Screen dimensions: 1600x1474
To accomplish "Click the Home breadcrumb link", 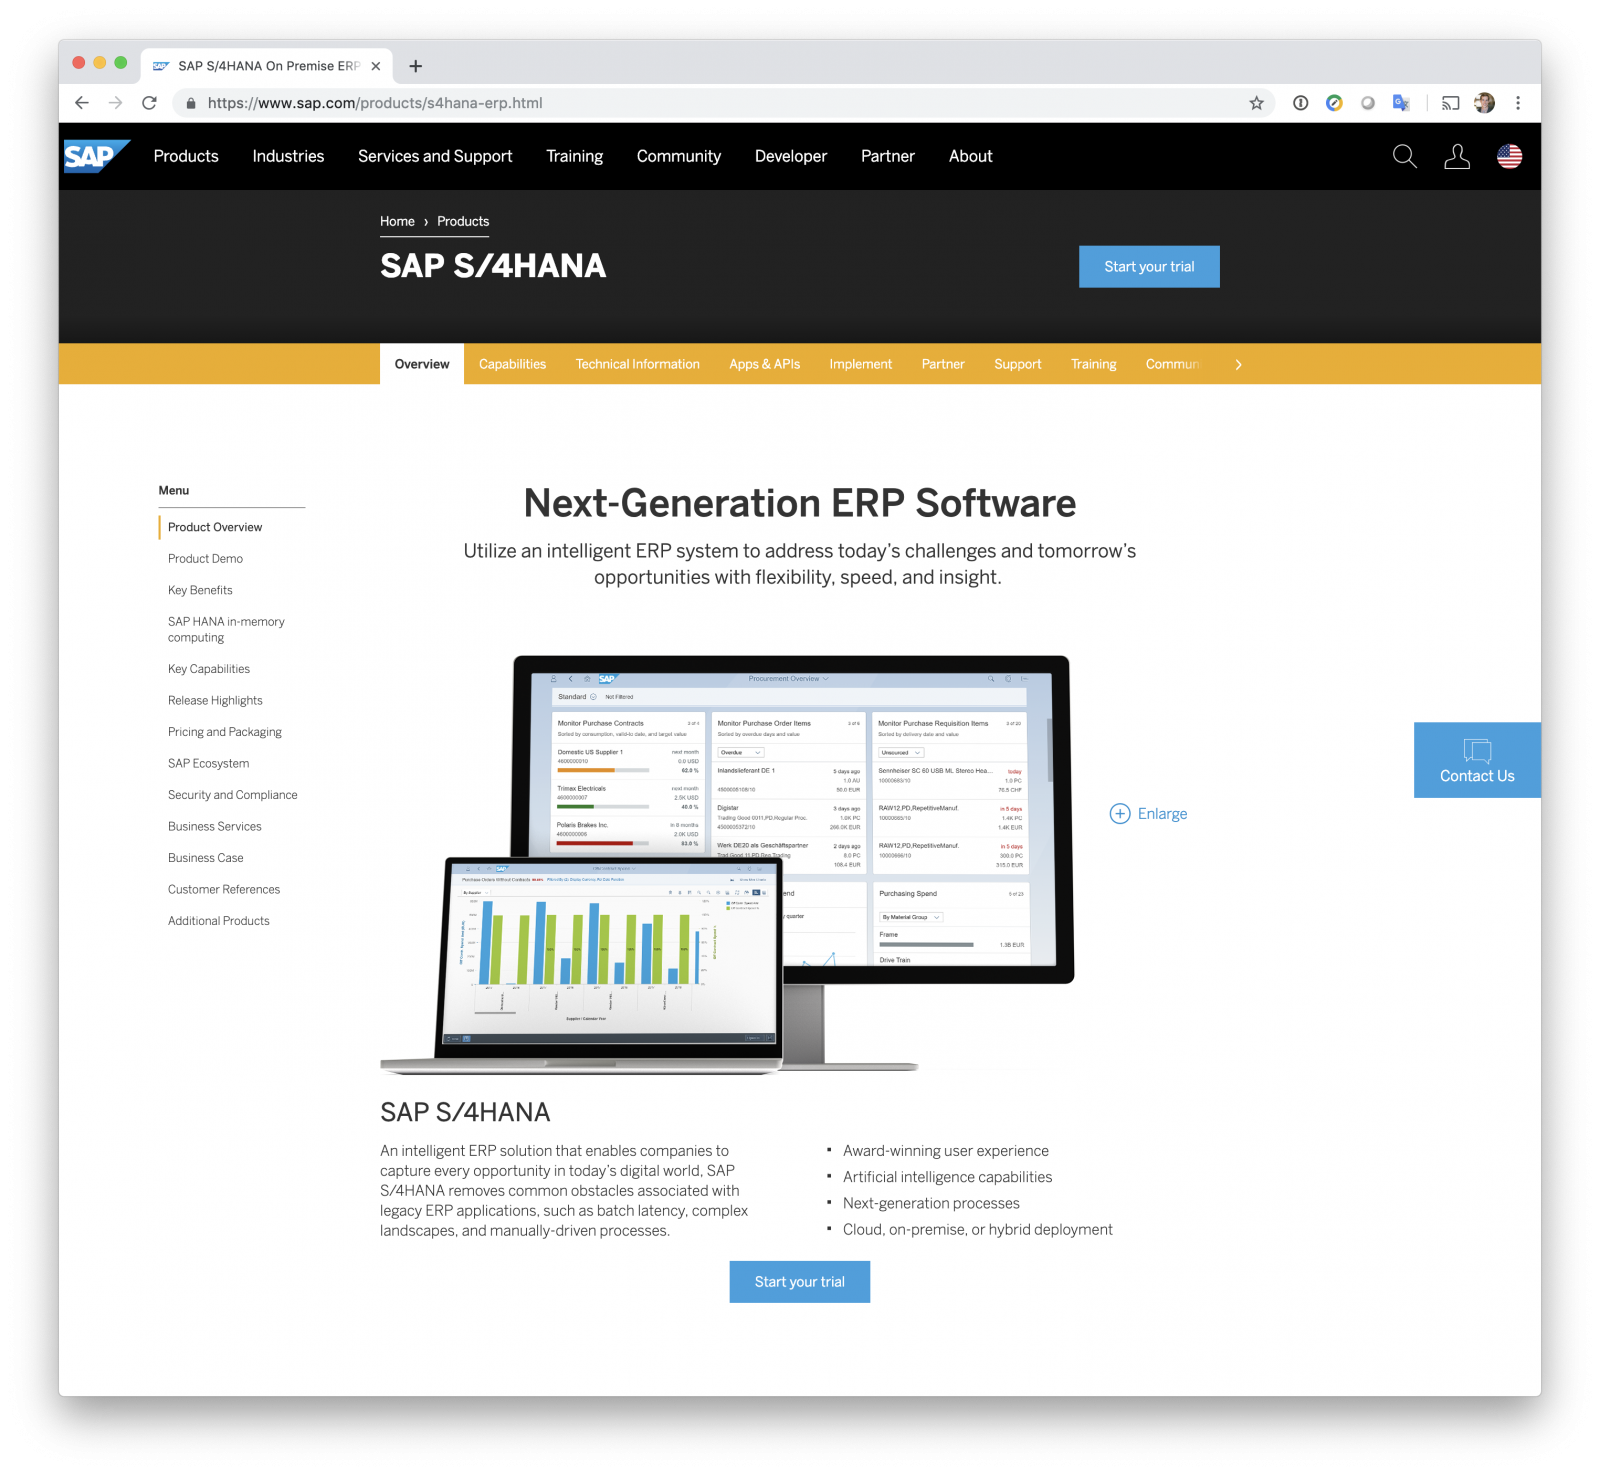I will 397,221.
